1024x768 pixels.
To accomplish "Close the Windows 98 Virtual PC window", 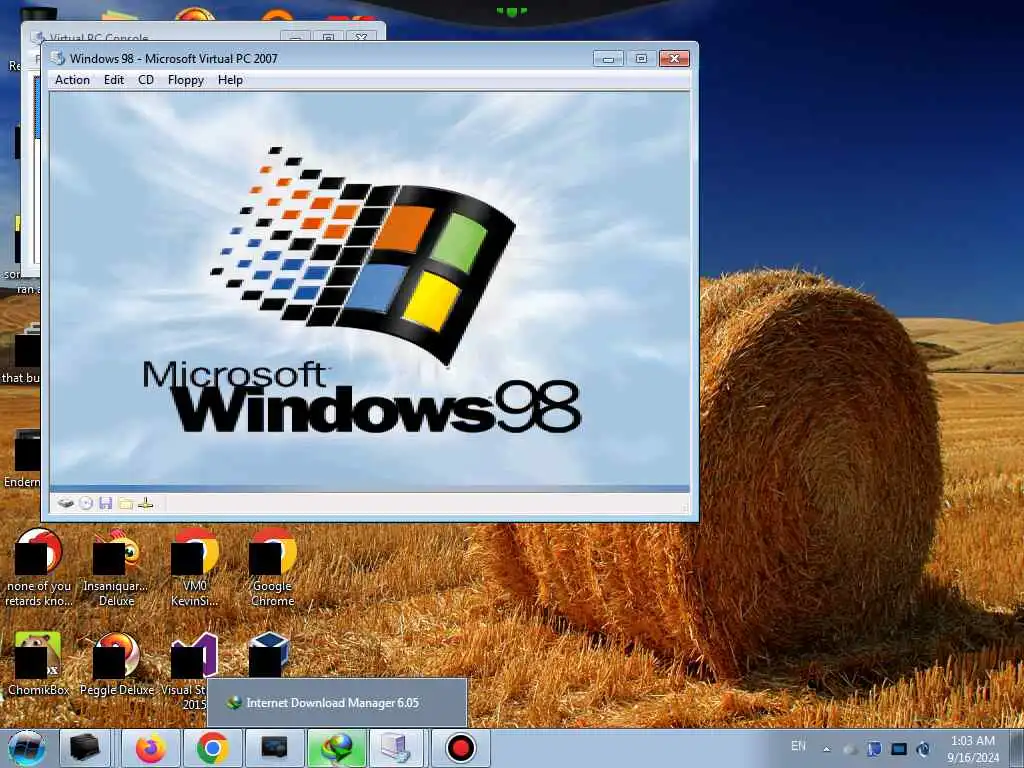I will pos(675,59).
